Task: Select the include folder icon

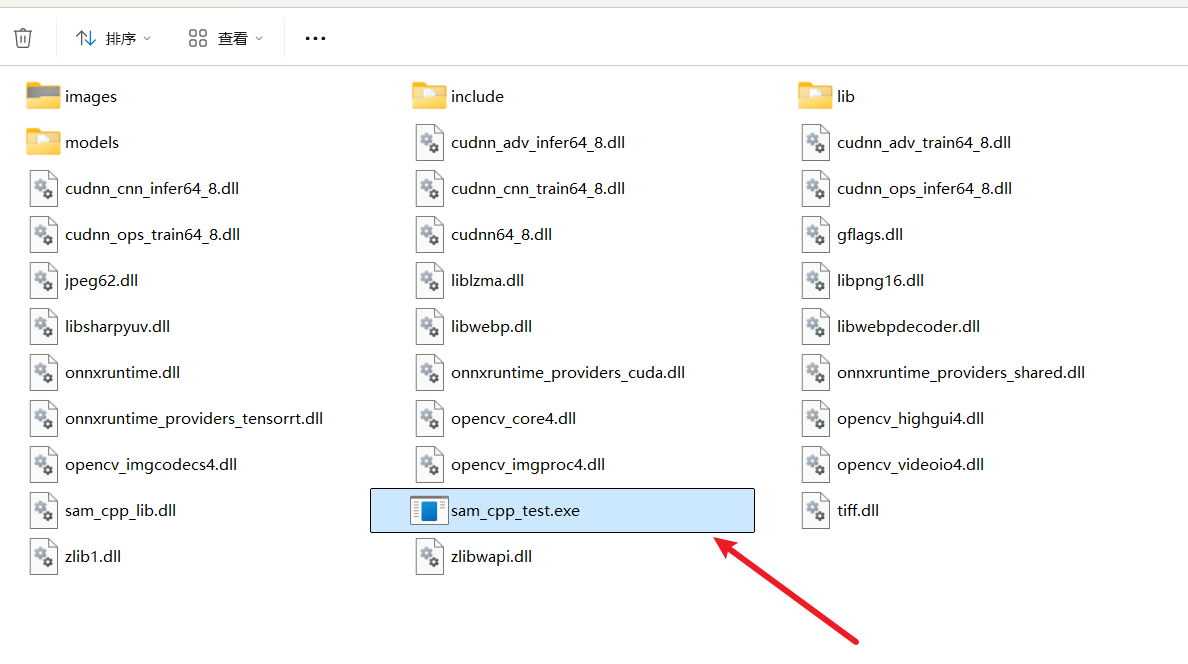Action: [x=429, y=96]
